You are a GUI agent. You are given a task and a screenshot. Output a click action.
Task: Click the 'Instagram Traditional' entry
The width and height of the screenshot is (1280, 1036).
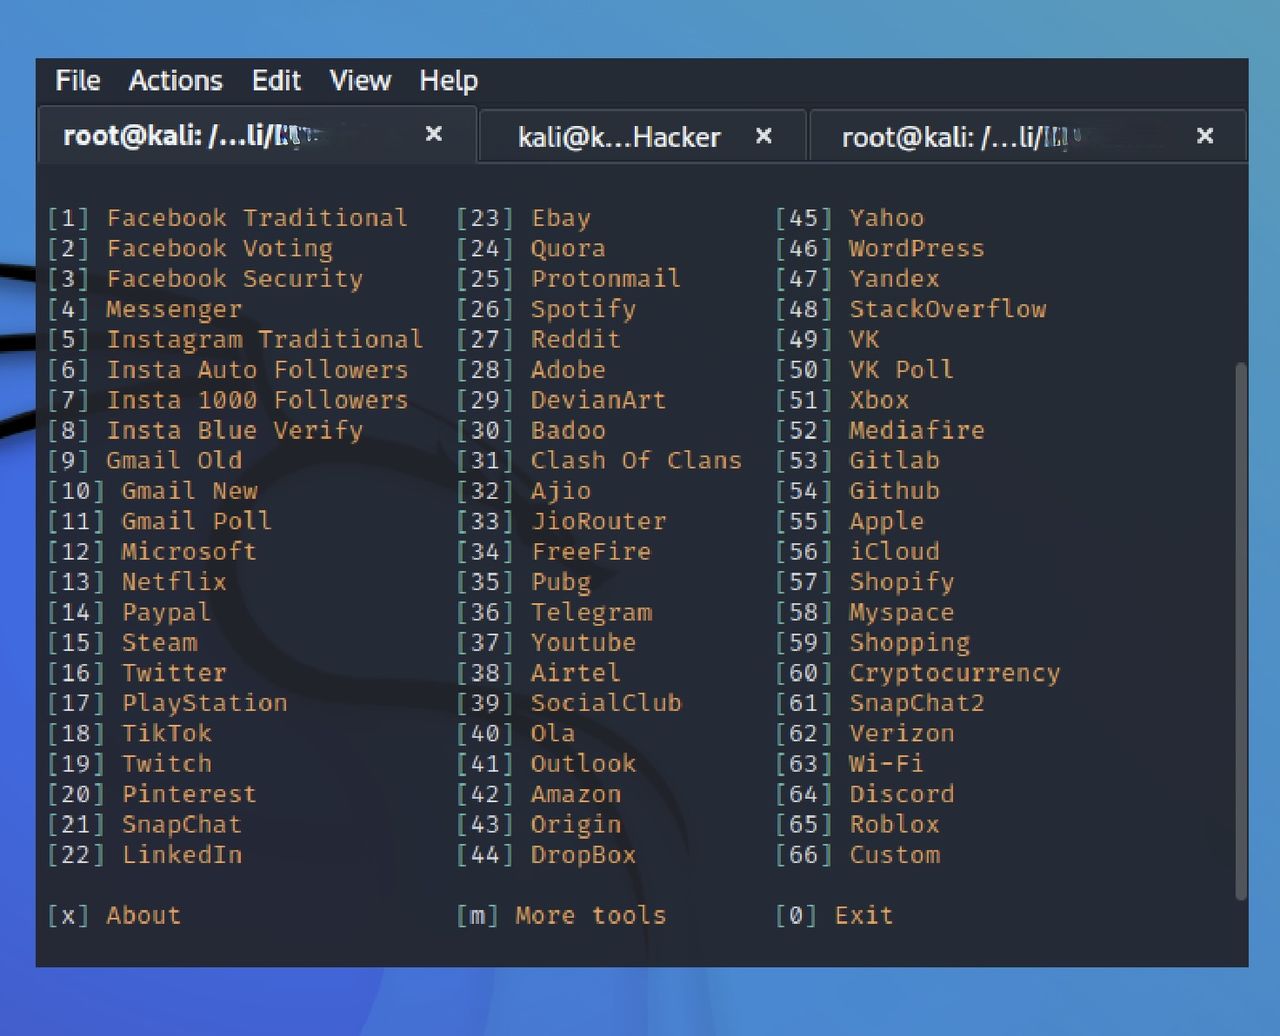(265, 339)
